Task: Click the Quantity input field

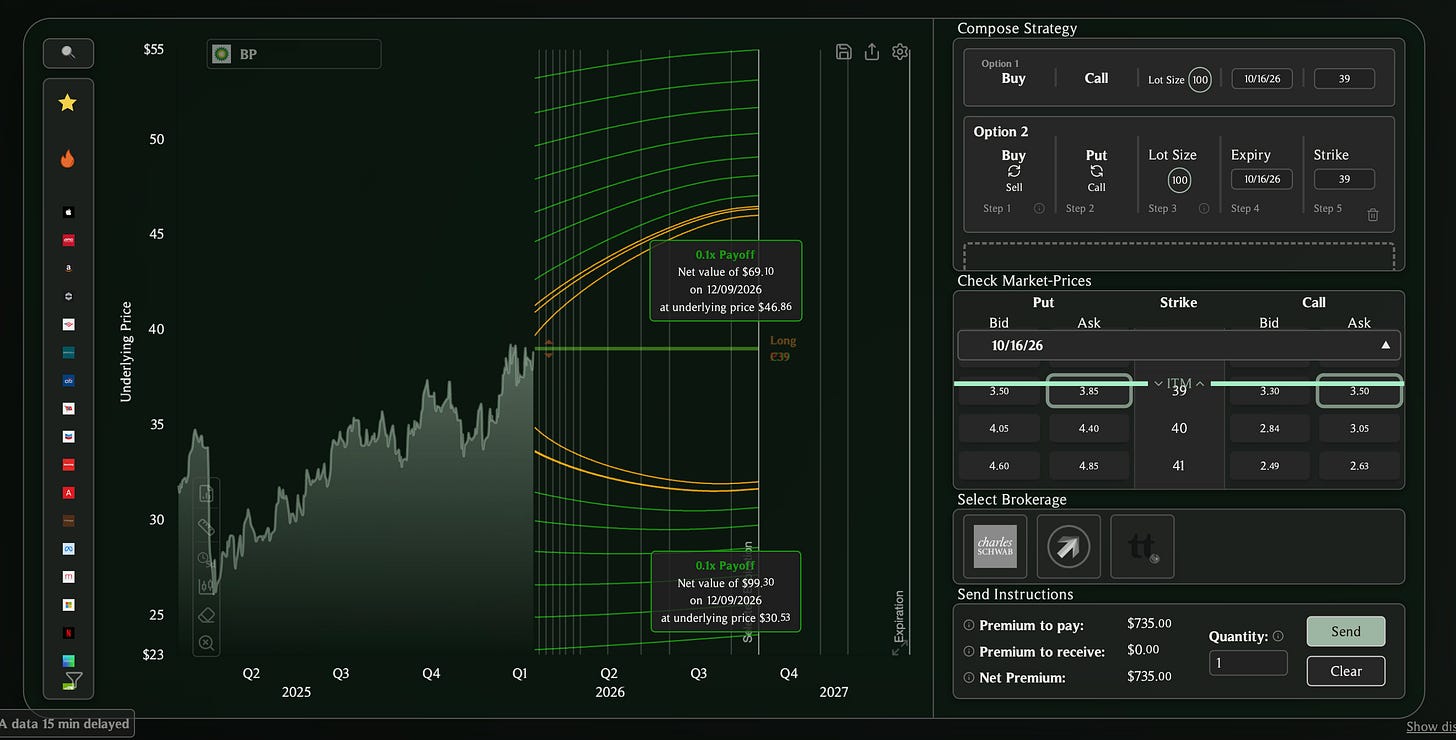Action: click(x=1248, y=662)
